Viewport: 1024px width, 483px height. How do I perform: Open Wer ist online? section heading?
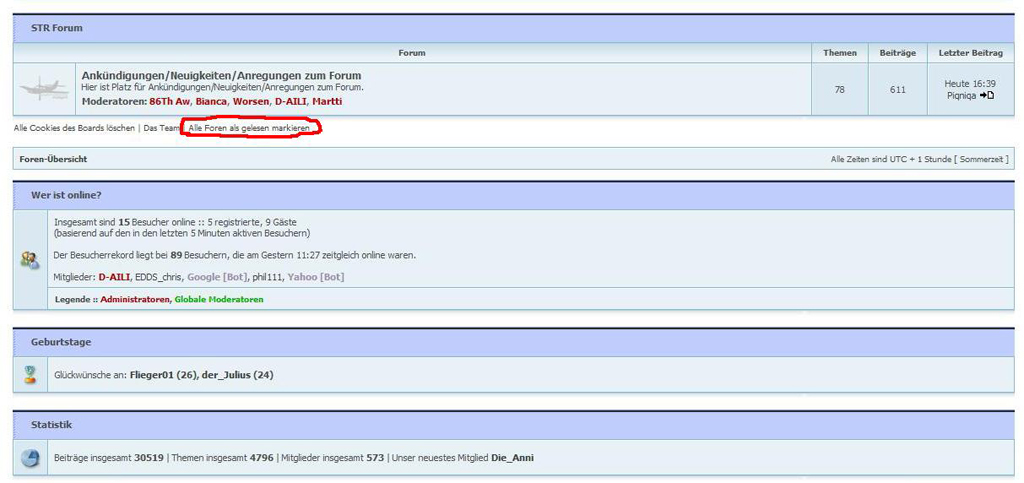[66, 195]
